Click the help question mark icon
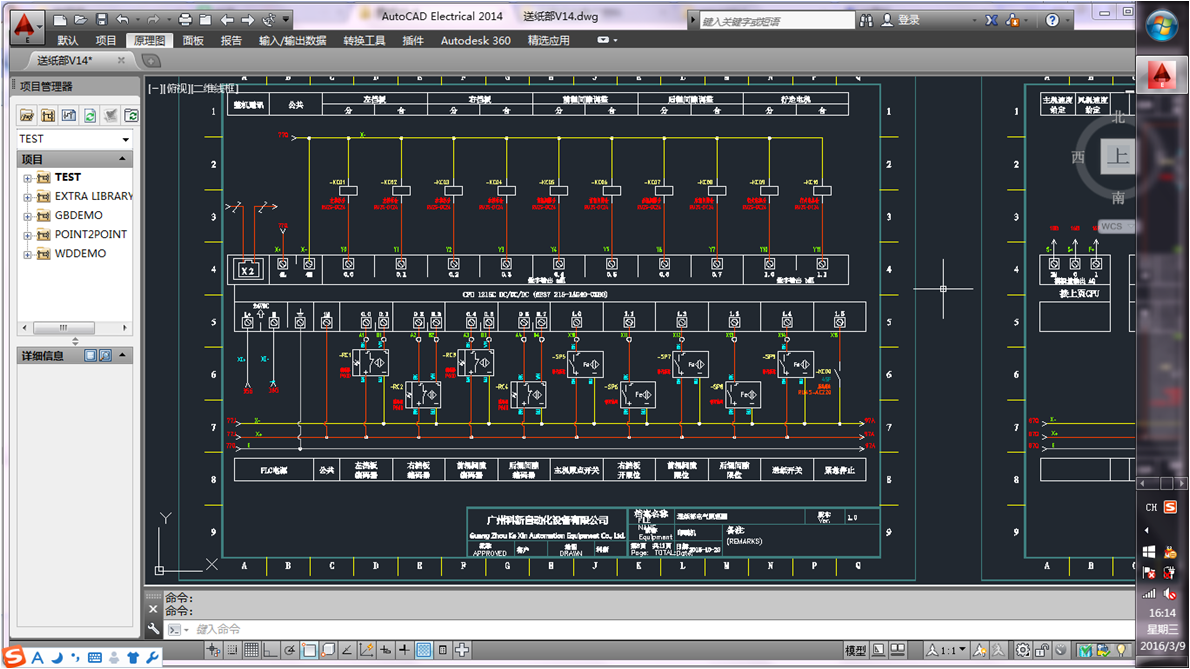Image resolution: width=1190 pixels, height=669 pixels. pos(1052,20)
